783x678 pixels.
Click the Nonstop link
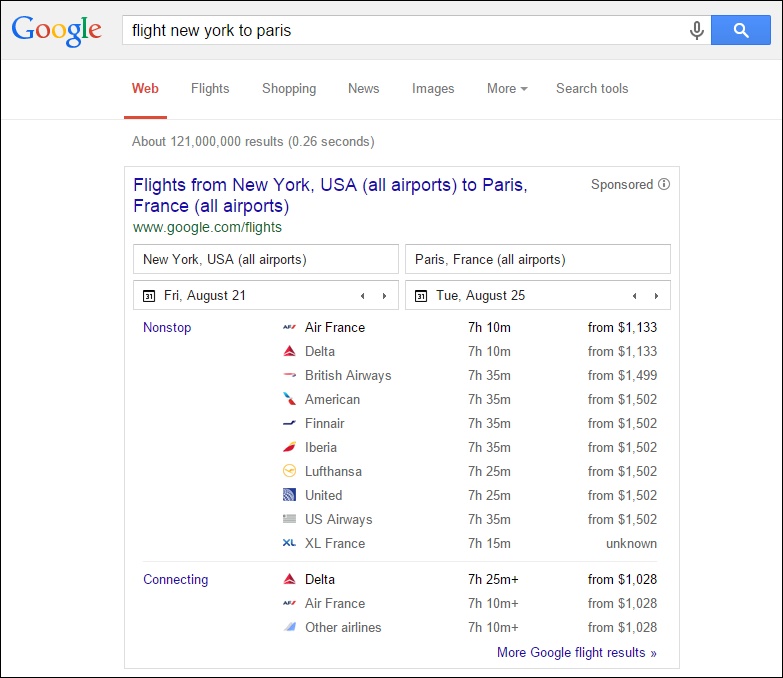(x=167, y=328)
